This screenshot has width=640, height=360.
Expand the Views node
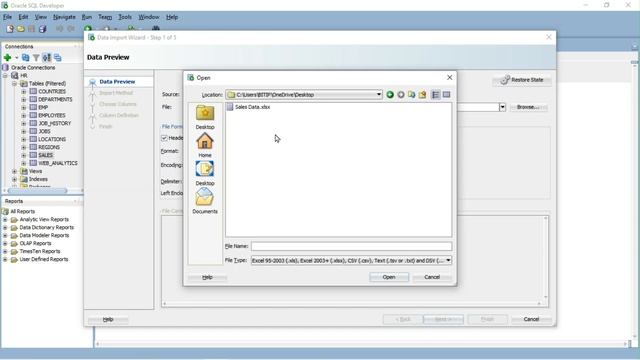click(x=14, y=171)
